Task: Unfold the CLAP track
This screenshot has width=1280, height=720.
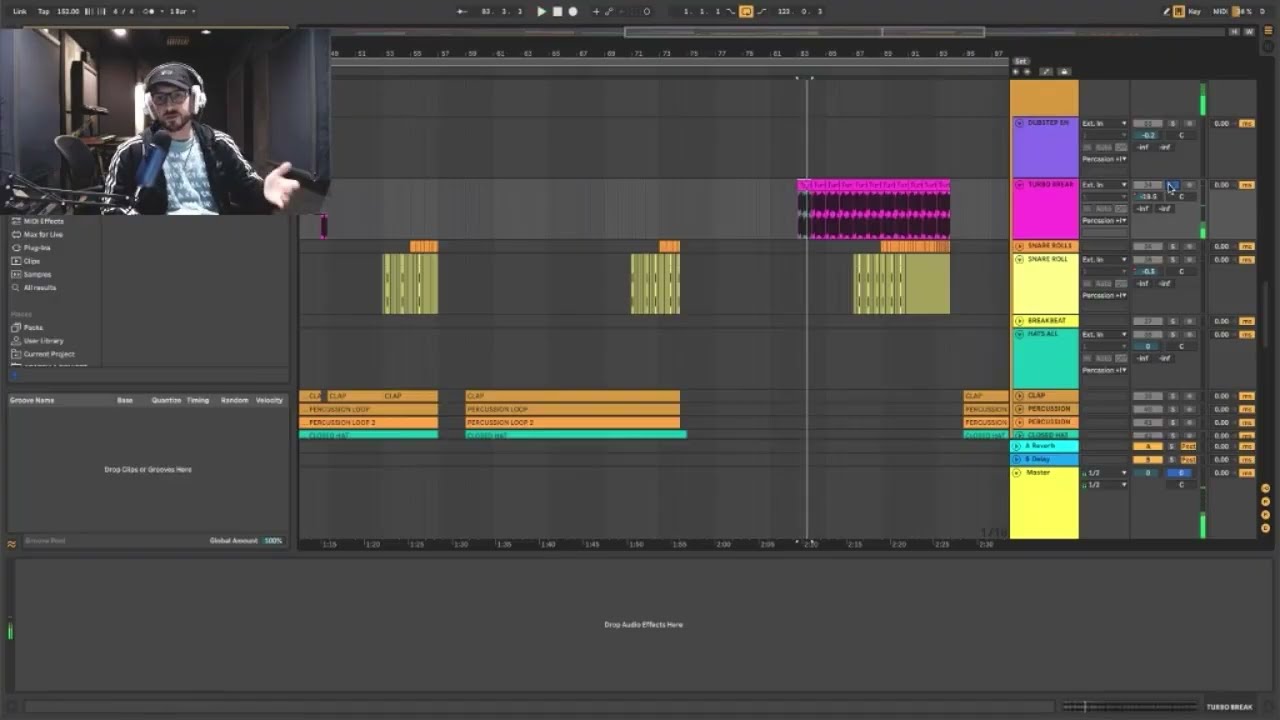Action: click(x=1019, y=396)
